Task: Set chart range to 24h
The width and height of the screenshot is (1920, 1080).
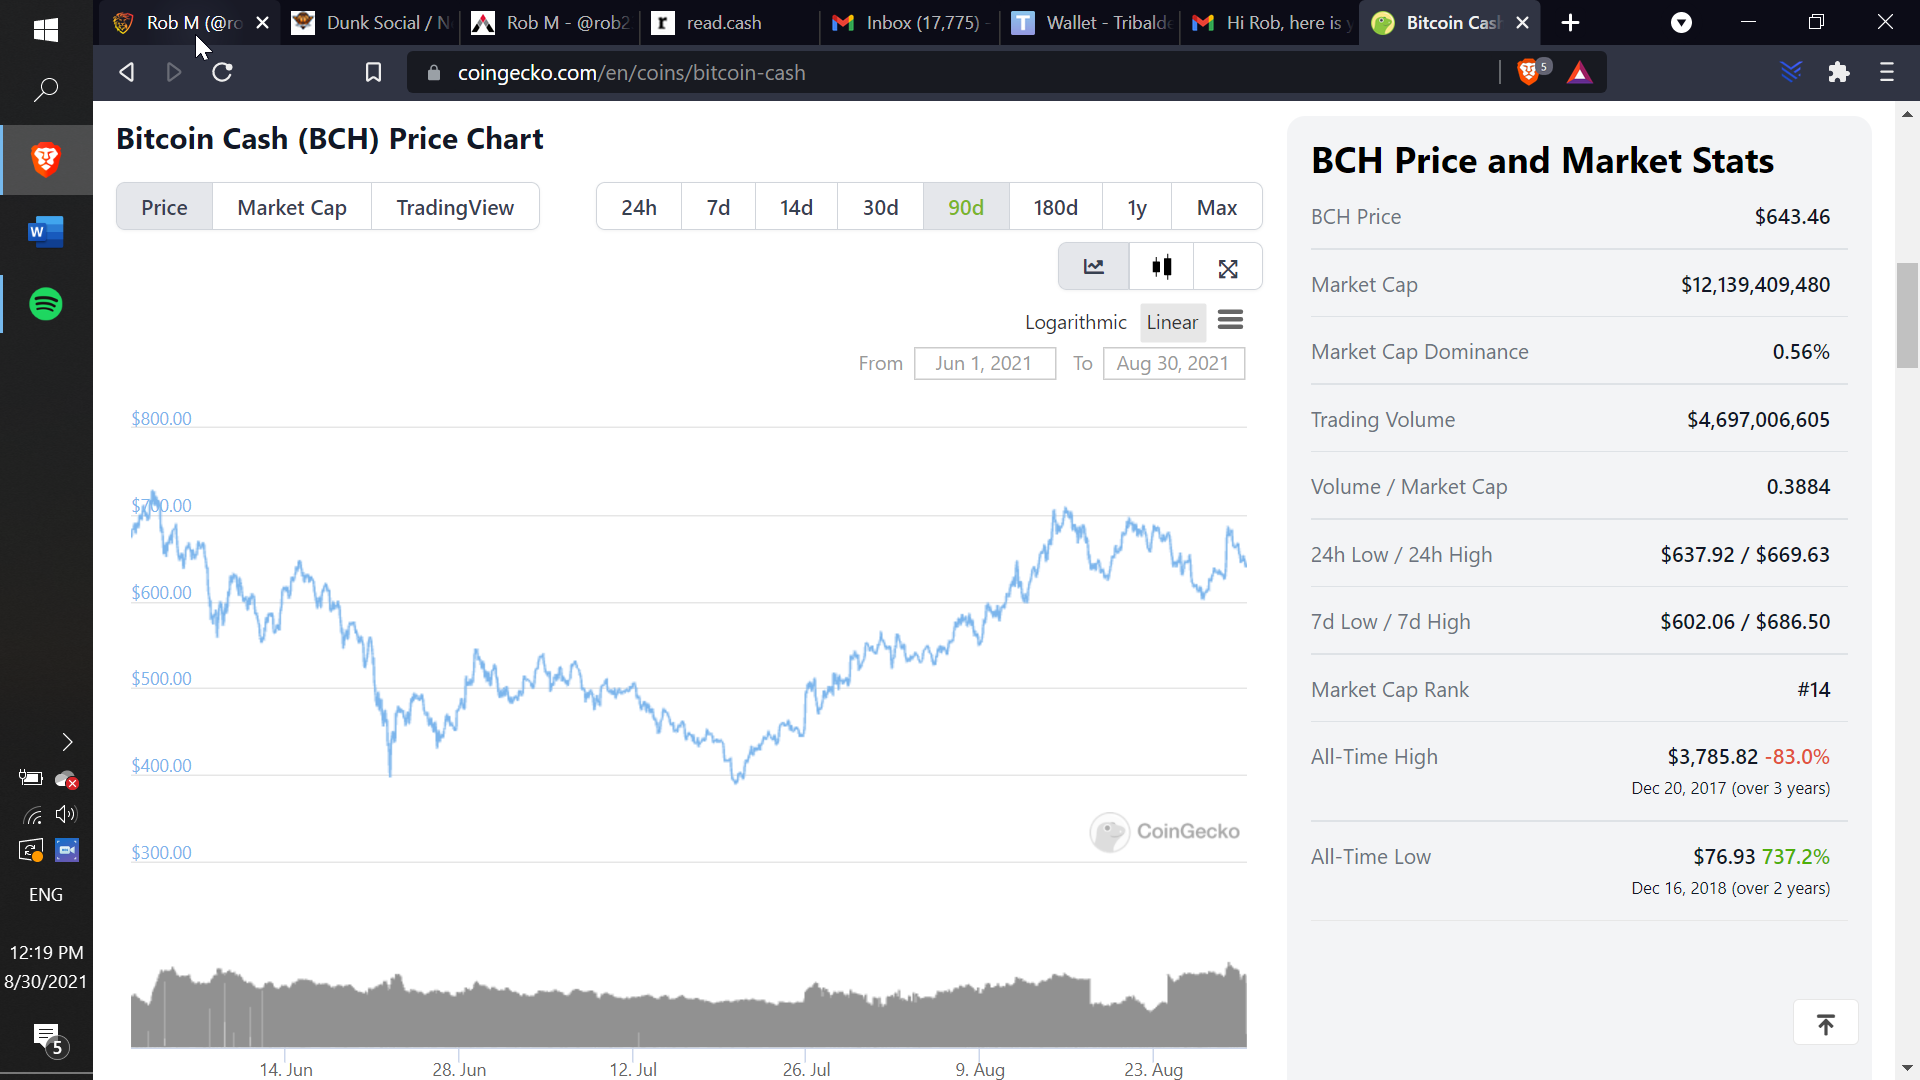Action: pyautogui.click(x=639, y=207)
